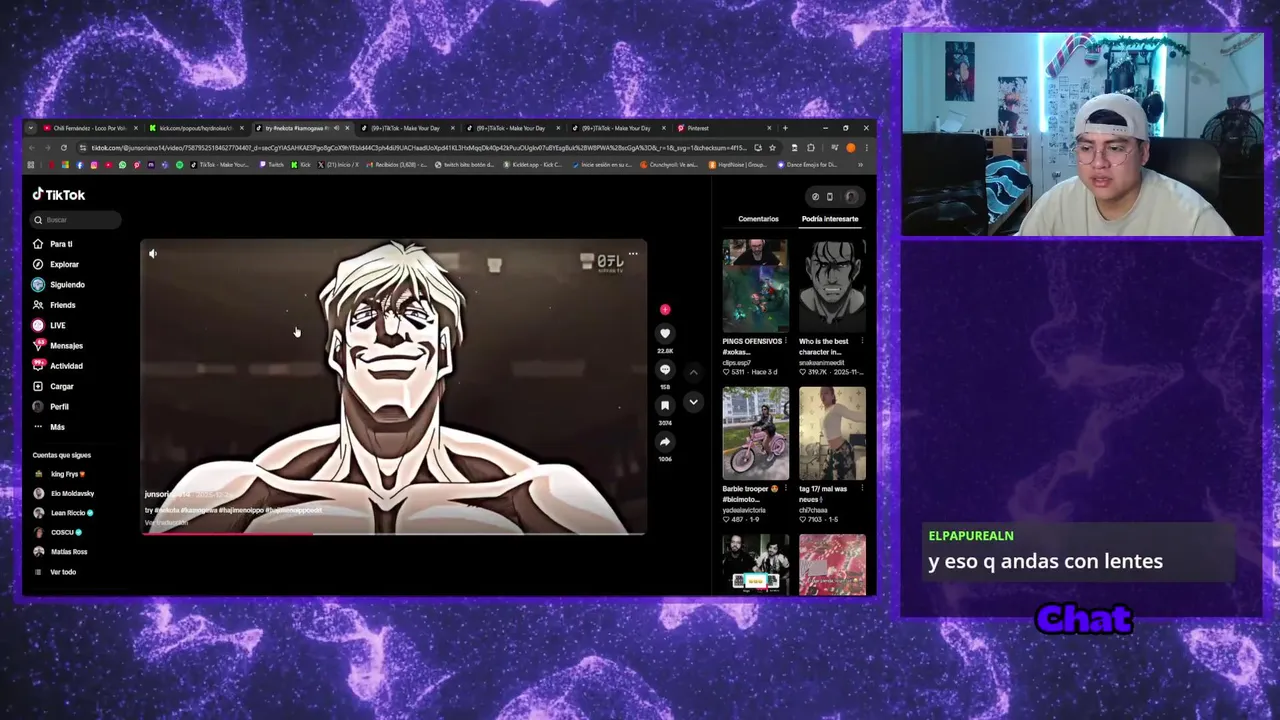Like the video with heart icon

coord(665,333)
